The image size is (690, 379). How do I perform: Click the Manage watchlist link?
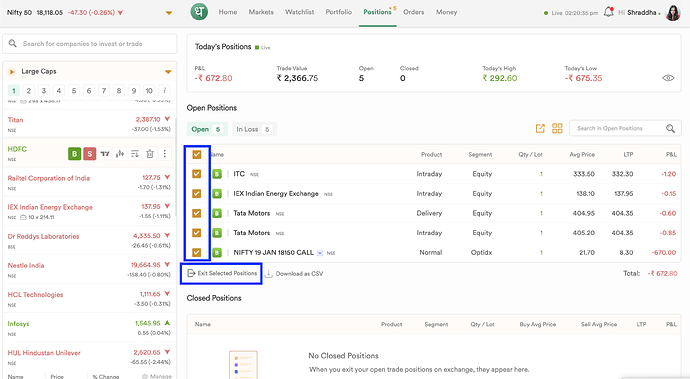[x=157, y=376]
